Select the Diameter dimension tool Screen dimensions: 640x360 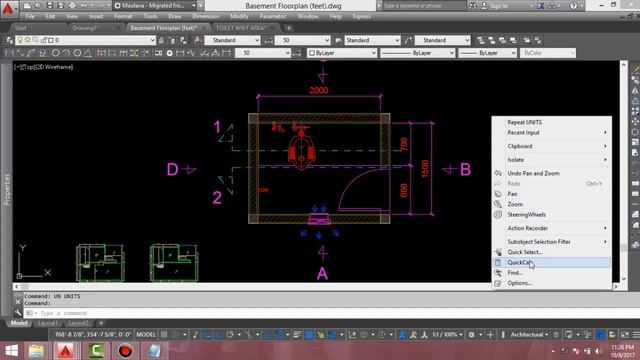[x=77, y=53]
